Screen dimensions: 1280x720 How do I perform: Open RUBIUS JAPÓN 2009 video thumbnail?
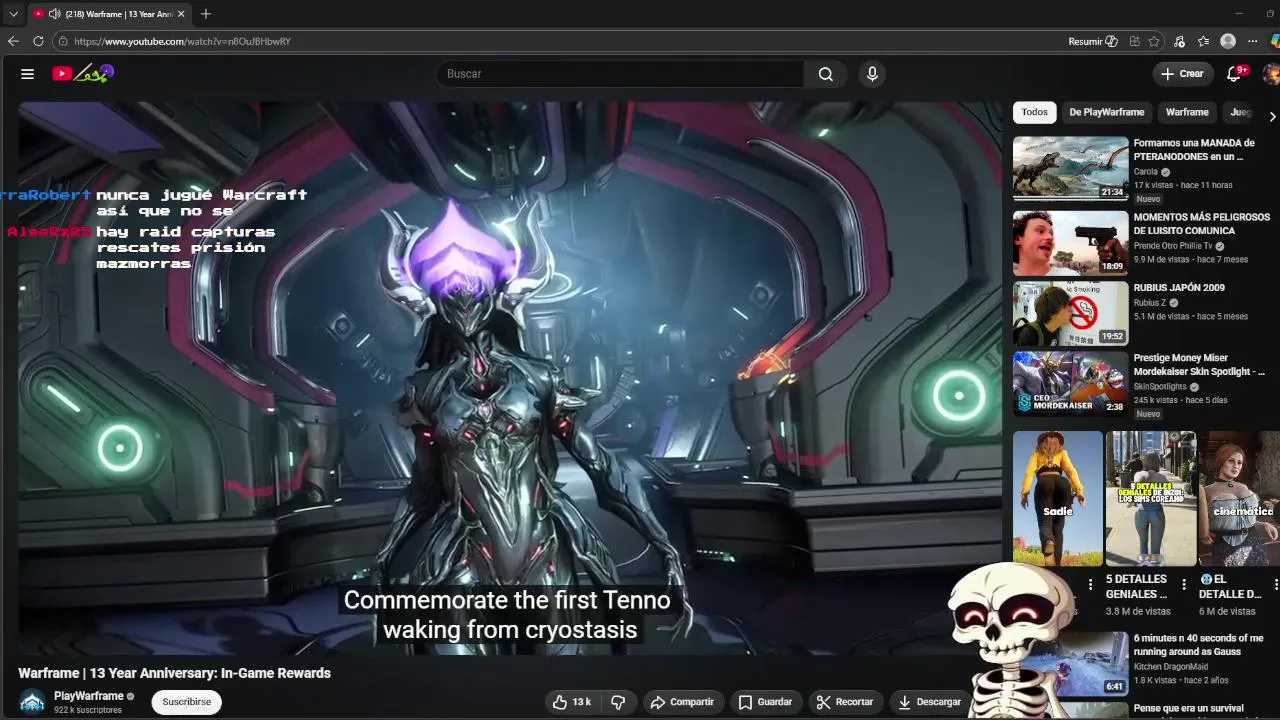tap(1070, 313)
